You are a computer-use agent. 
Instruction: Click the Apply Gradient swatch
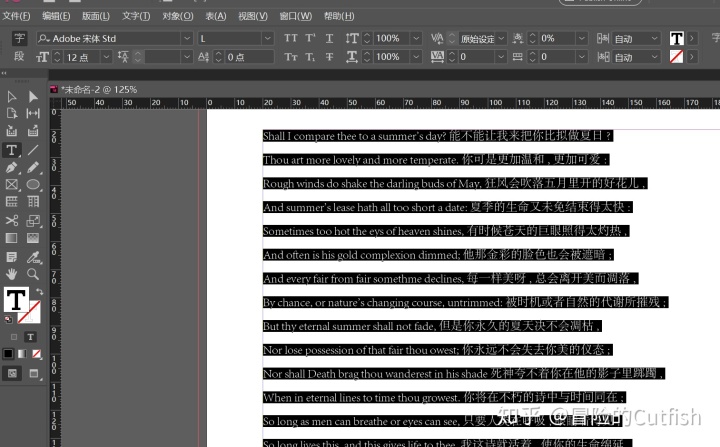coord(22,354)
